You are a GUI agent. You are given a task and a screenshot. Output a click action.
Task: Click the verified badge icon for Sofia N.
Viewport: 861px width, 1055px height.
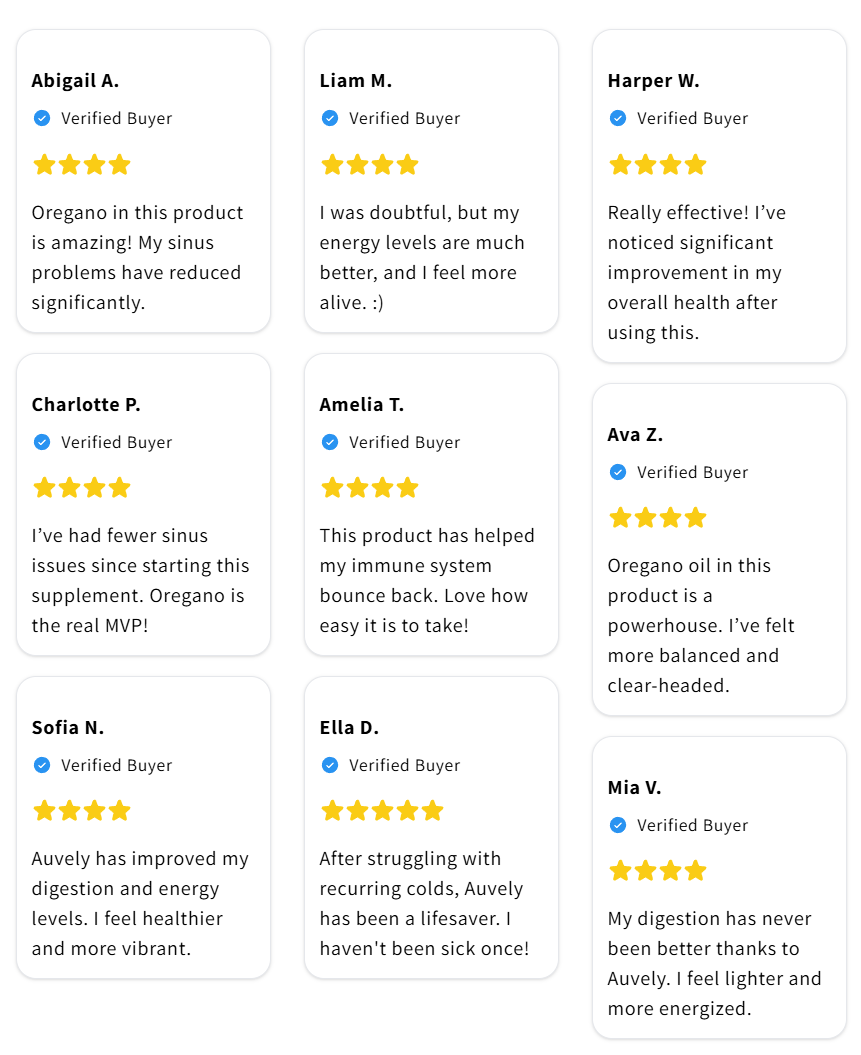pyautogui.click(x=42, y=765)
